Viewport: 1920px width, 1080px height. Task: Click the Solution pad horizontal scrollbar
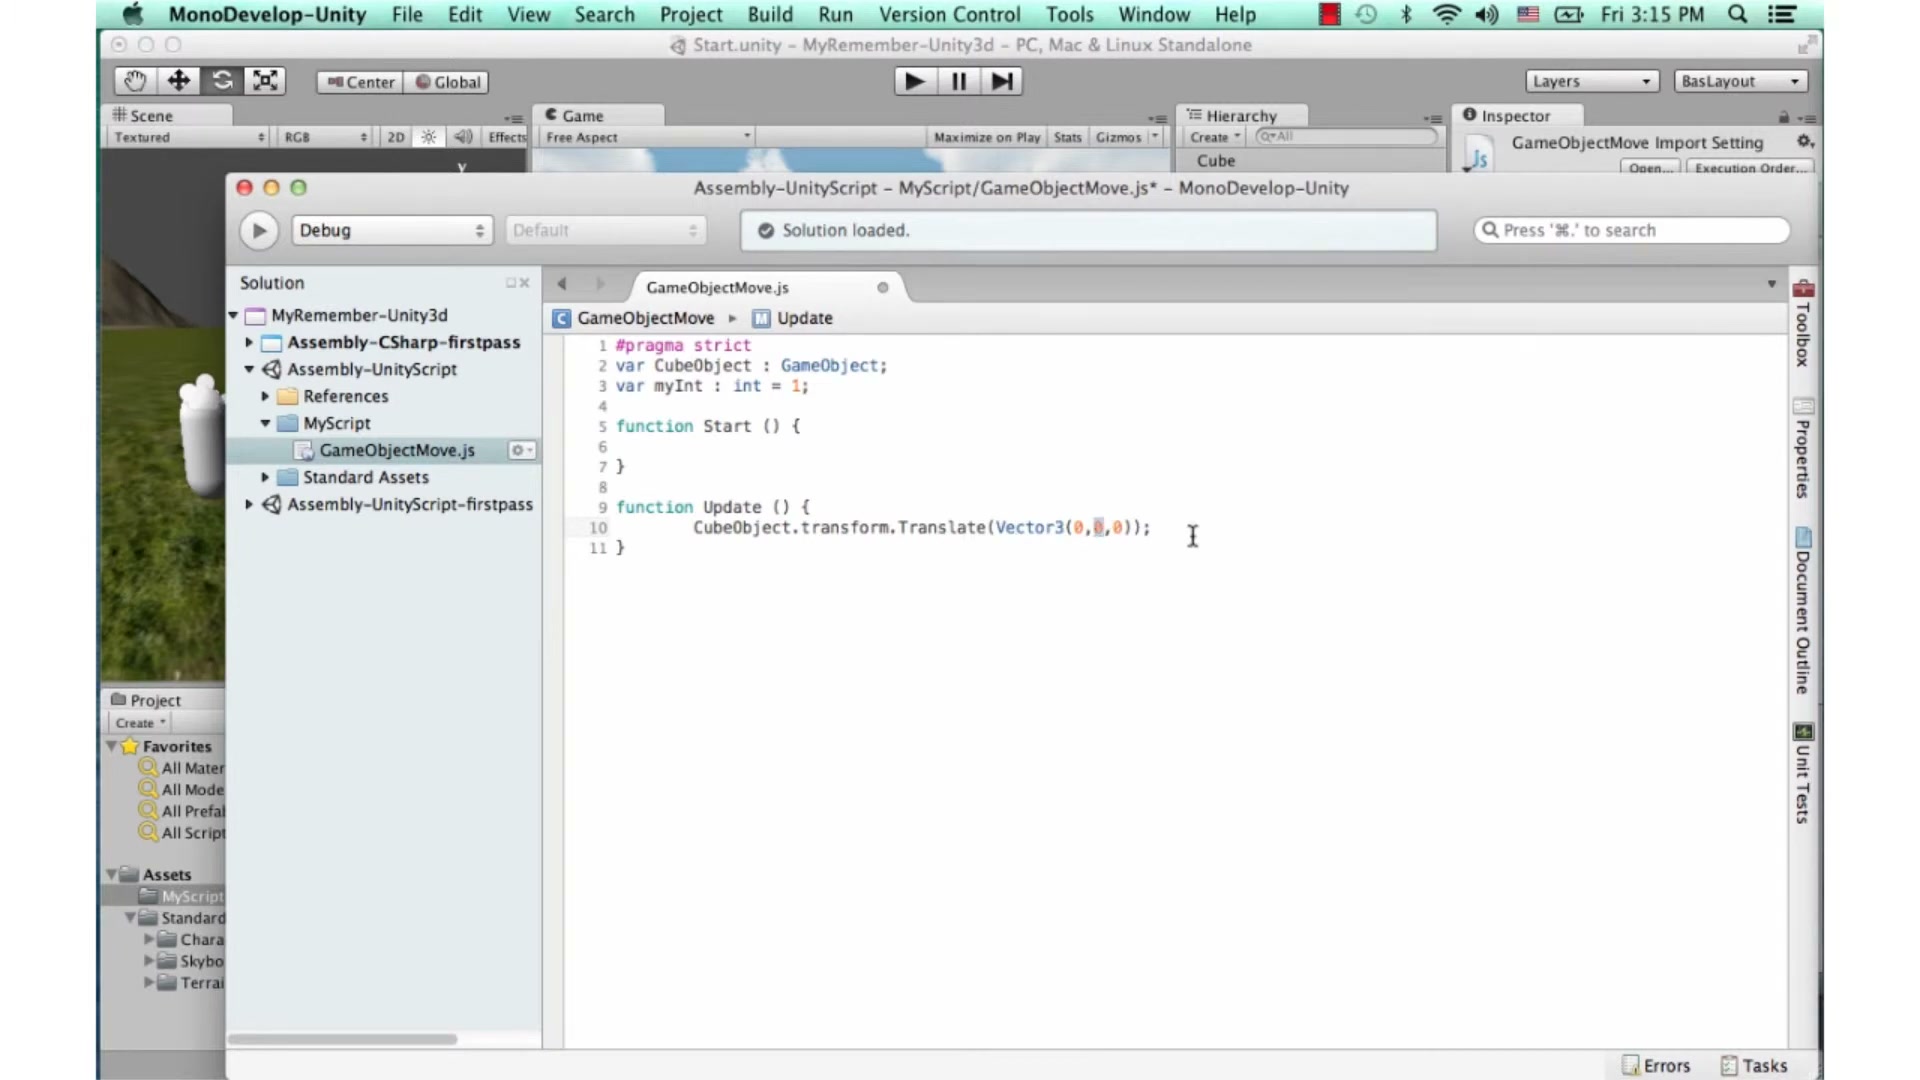(x=342, y=1039)
